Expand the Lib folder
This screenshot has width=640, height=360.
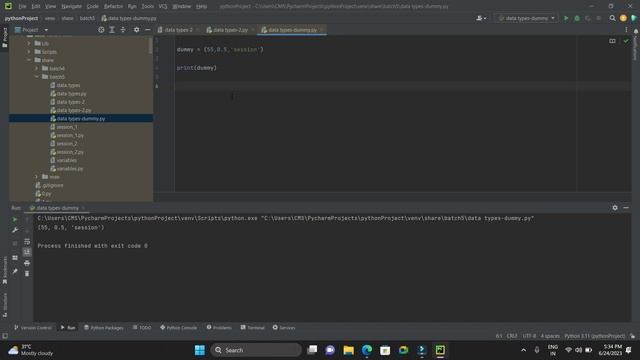[29, 43]
